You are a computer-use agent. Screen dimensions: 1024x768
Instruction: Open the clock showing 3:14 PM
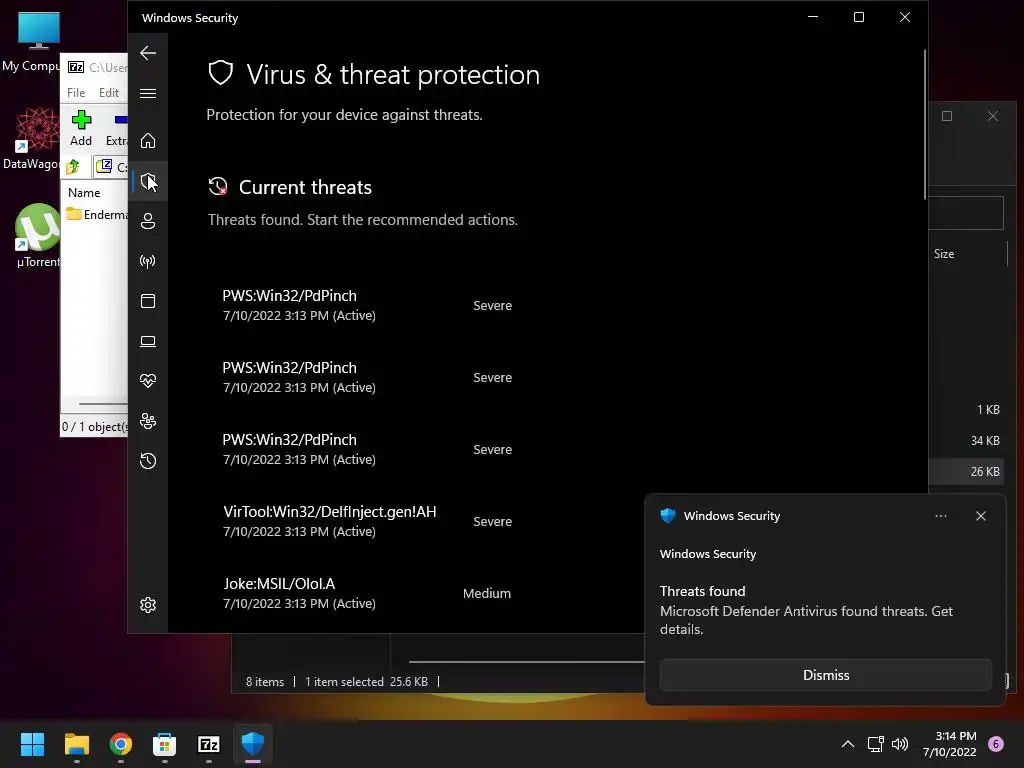(950, 744)
